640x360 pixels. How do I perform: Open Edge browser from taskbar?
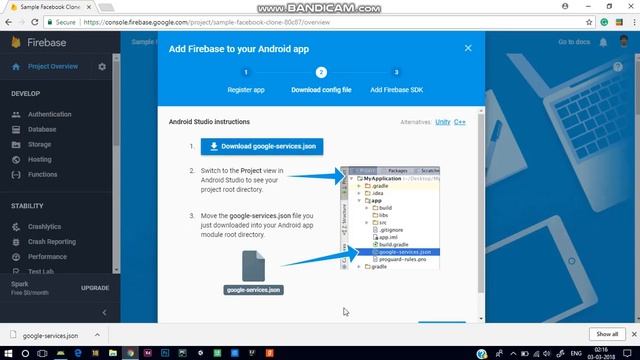click(x=78, y=353)
